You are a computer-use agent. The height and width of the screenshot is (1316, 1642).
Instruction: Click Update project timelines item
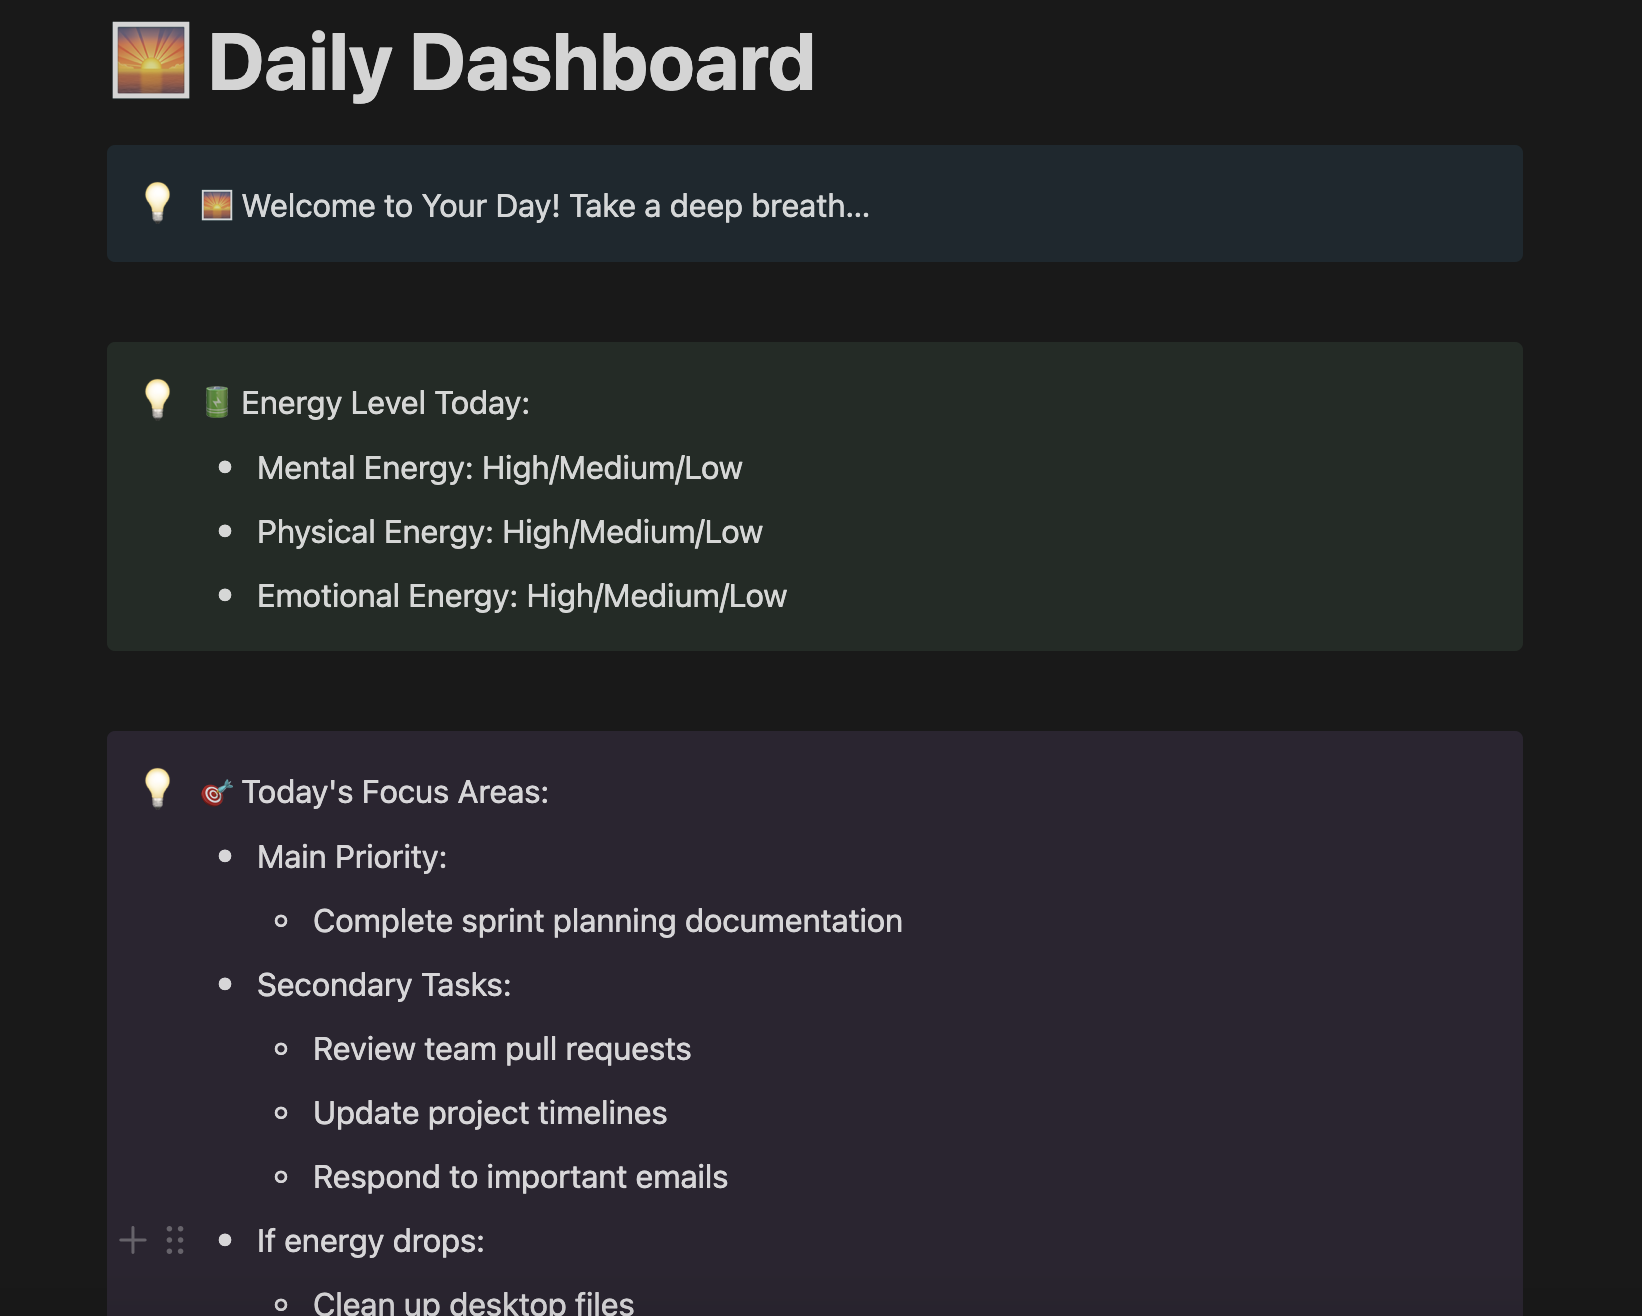[x=489, y=1113]
